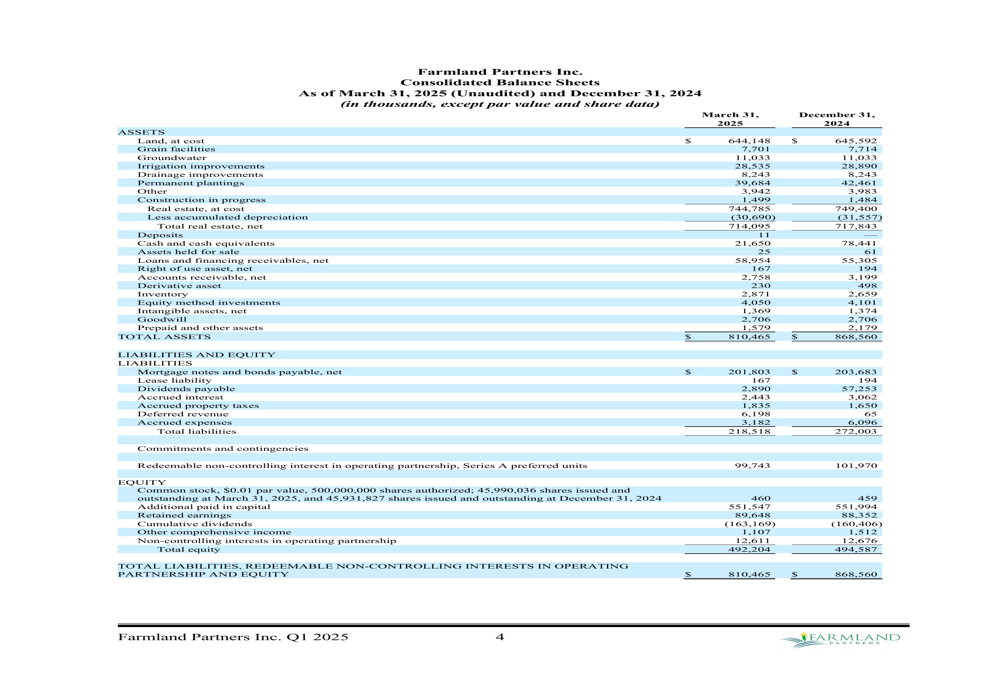
Task: Click the "Goodwill" row label
Action: point(162,319)
